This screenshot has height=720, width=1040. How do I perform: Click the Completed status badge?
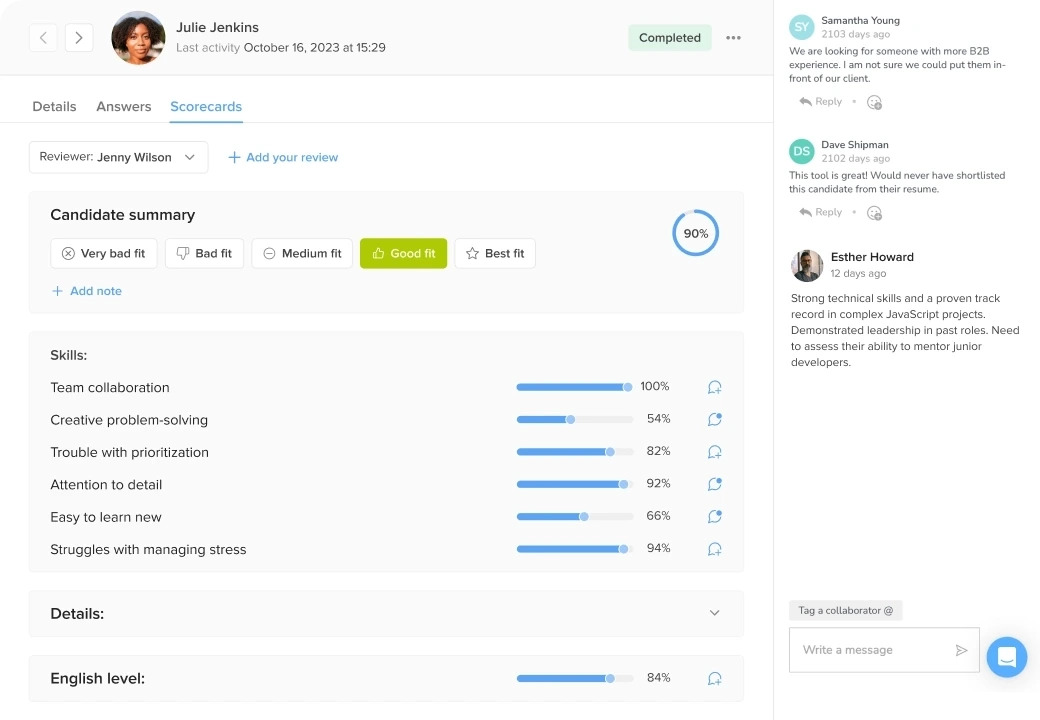pos(669,38)
